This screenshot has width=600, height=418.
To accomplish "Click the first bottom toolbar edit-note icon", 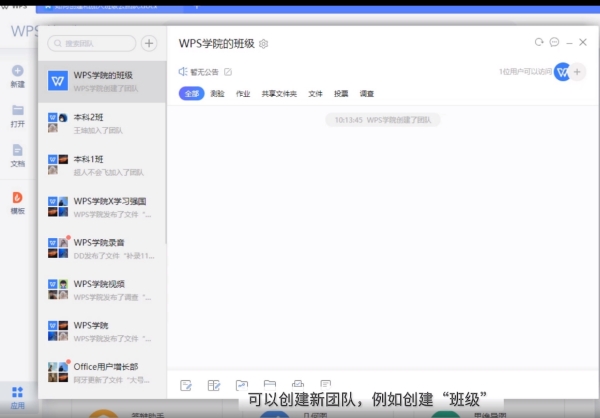I will click(186, 385).
